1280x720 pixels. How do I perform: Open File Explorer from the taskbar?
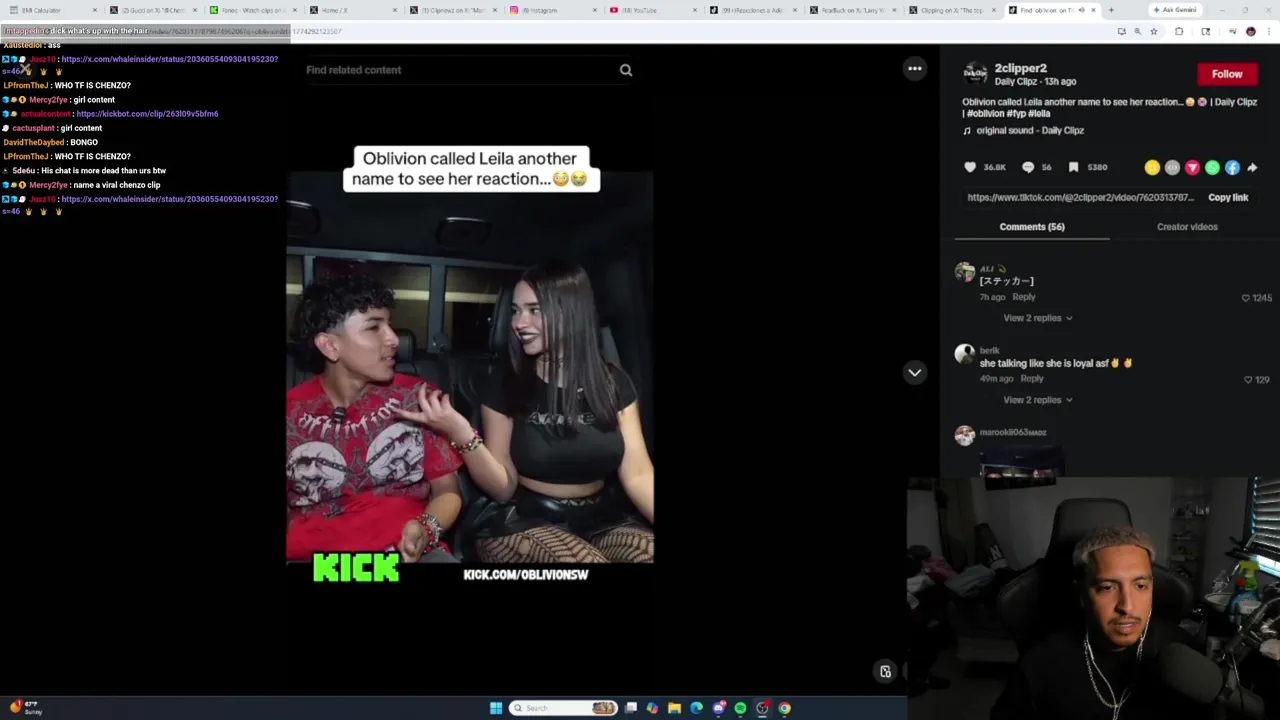pyautogui.click(x=674, y=708)
